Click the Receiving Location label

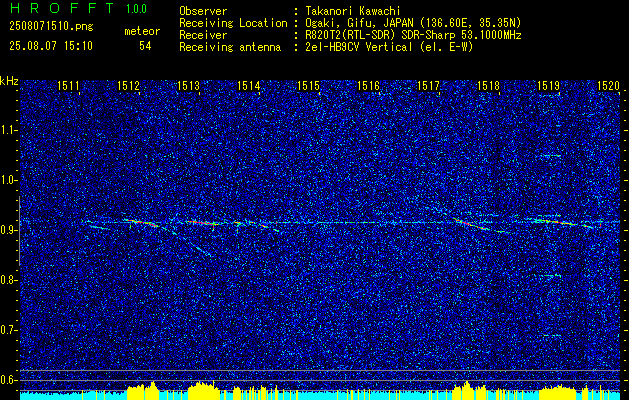pos(233,23)
